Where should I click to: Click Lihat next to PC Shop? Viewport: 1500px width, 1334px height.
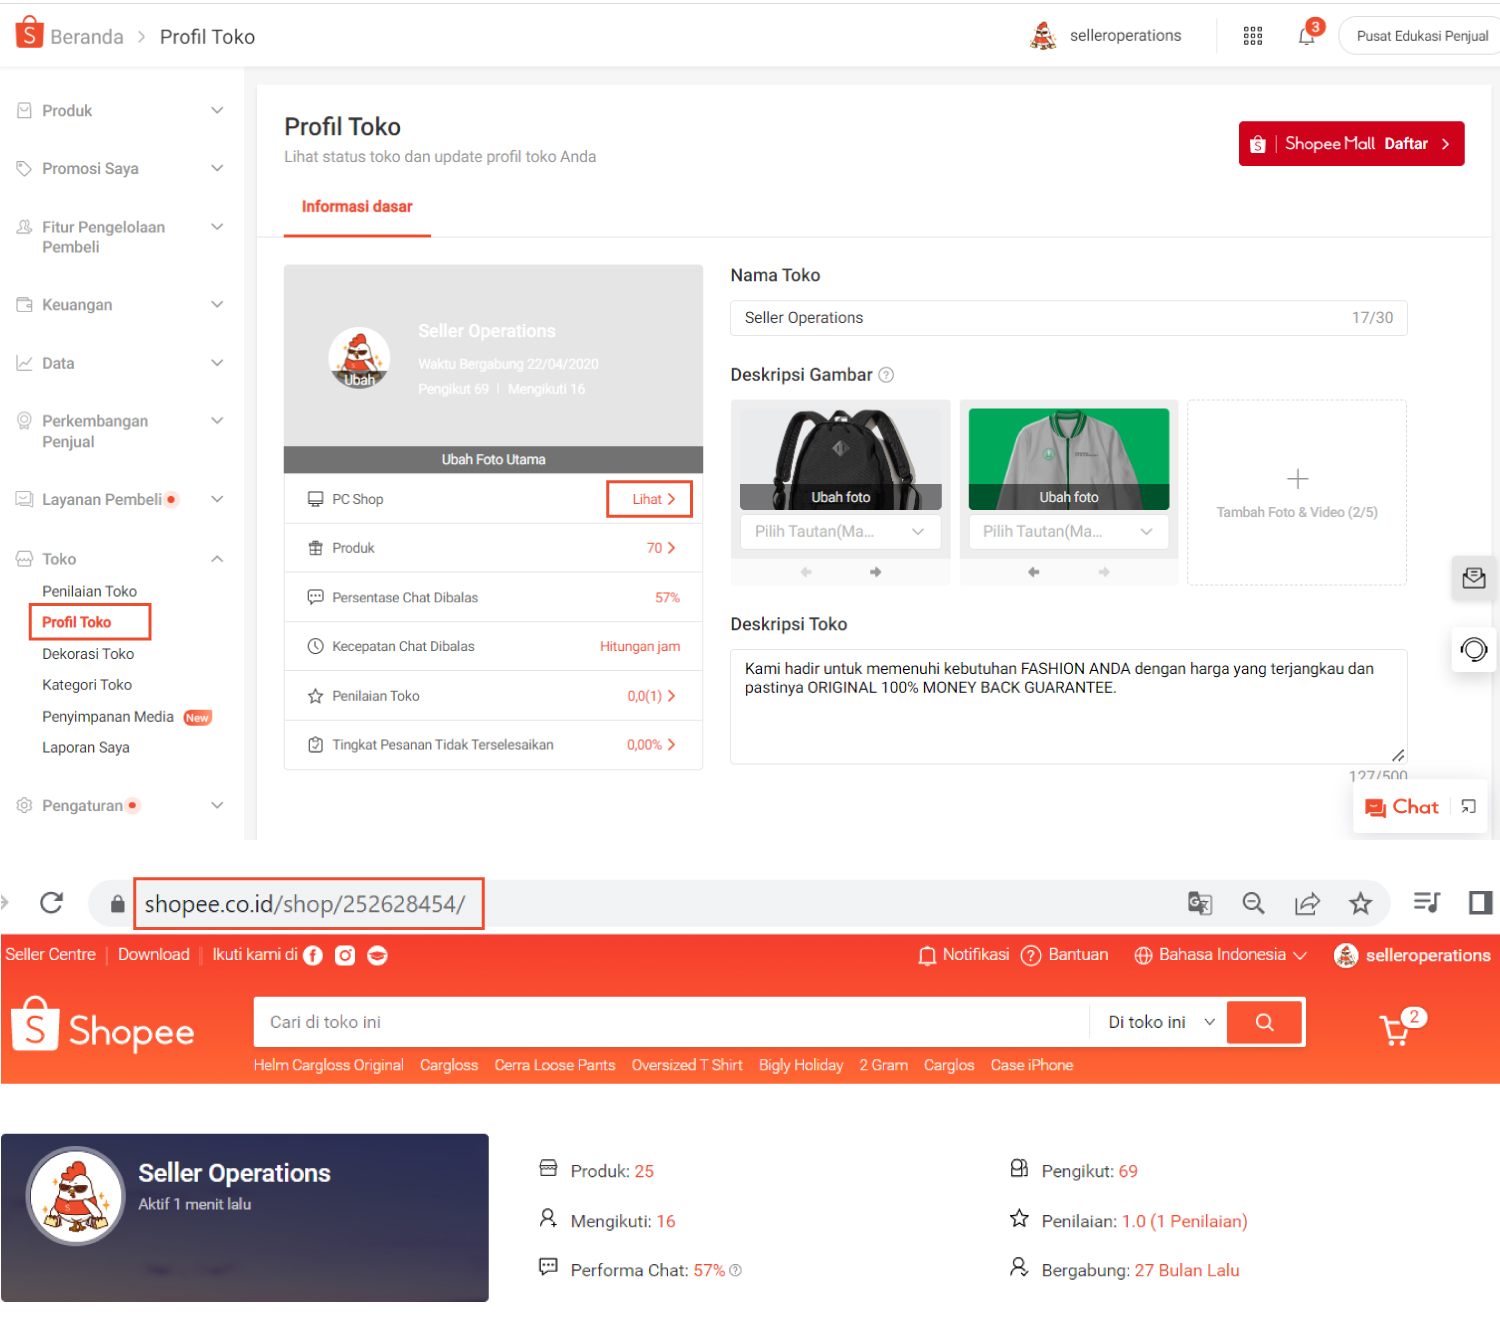[x=650, y=499]
